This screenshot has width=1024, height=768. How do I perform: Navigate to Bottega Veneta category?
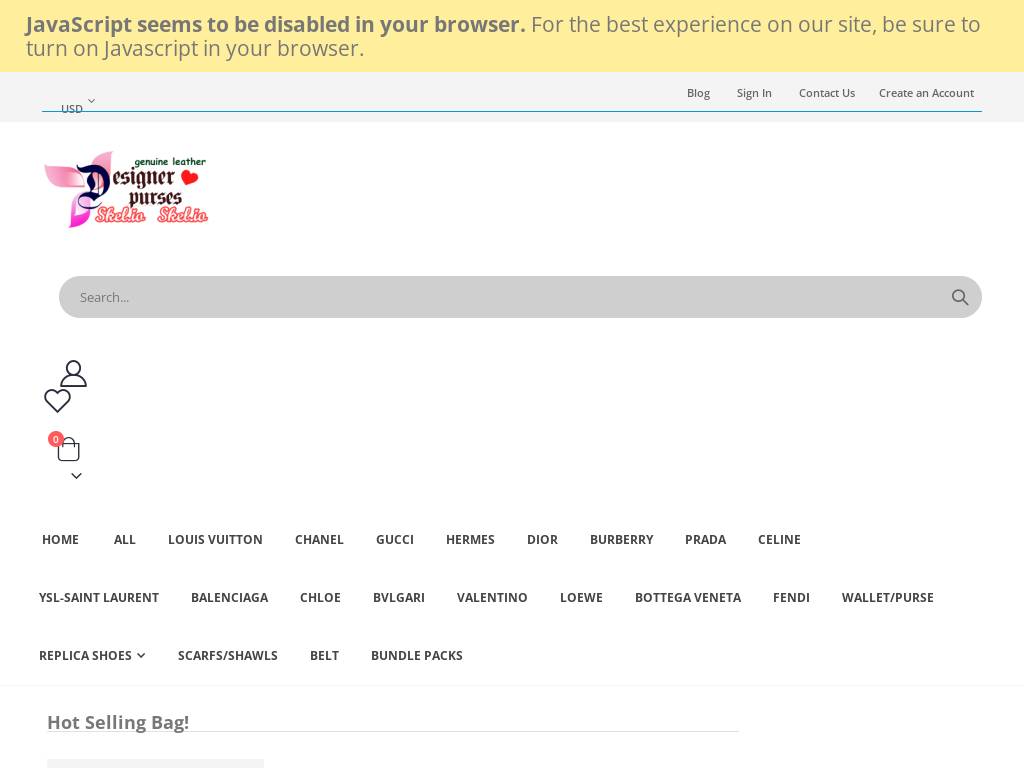[x=687, y=597]
